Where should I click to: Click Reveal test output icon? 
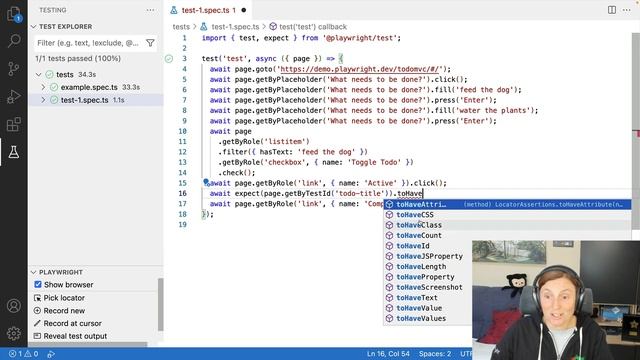pyautogui.click(x=37, y=336)
